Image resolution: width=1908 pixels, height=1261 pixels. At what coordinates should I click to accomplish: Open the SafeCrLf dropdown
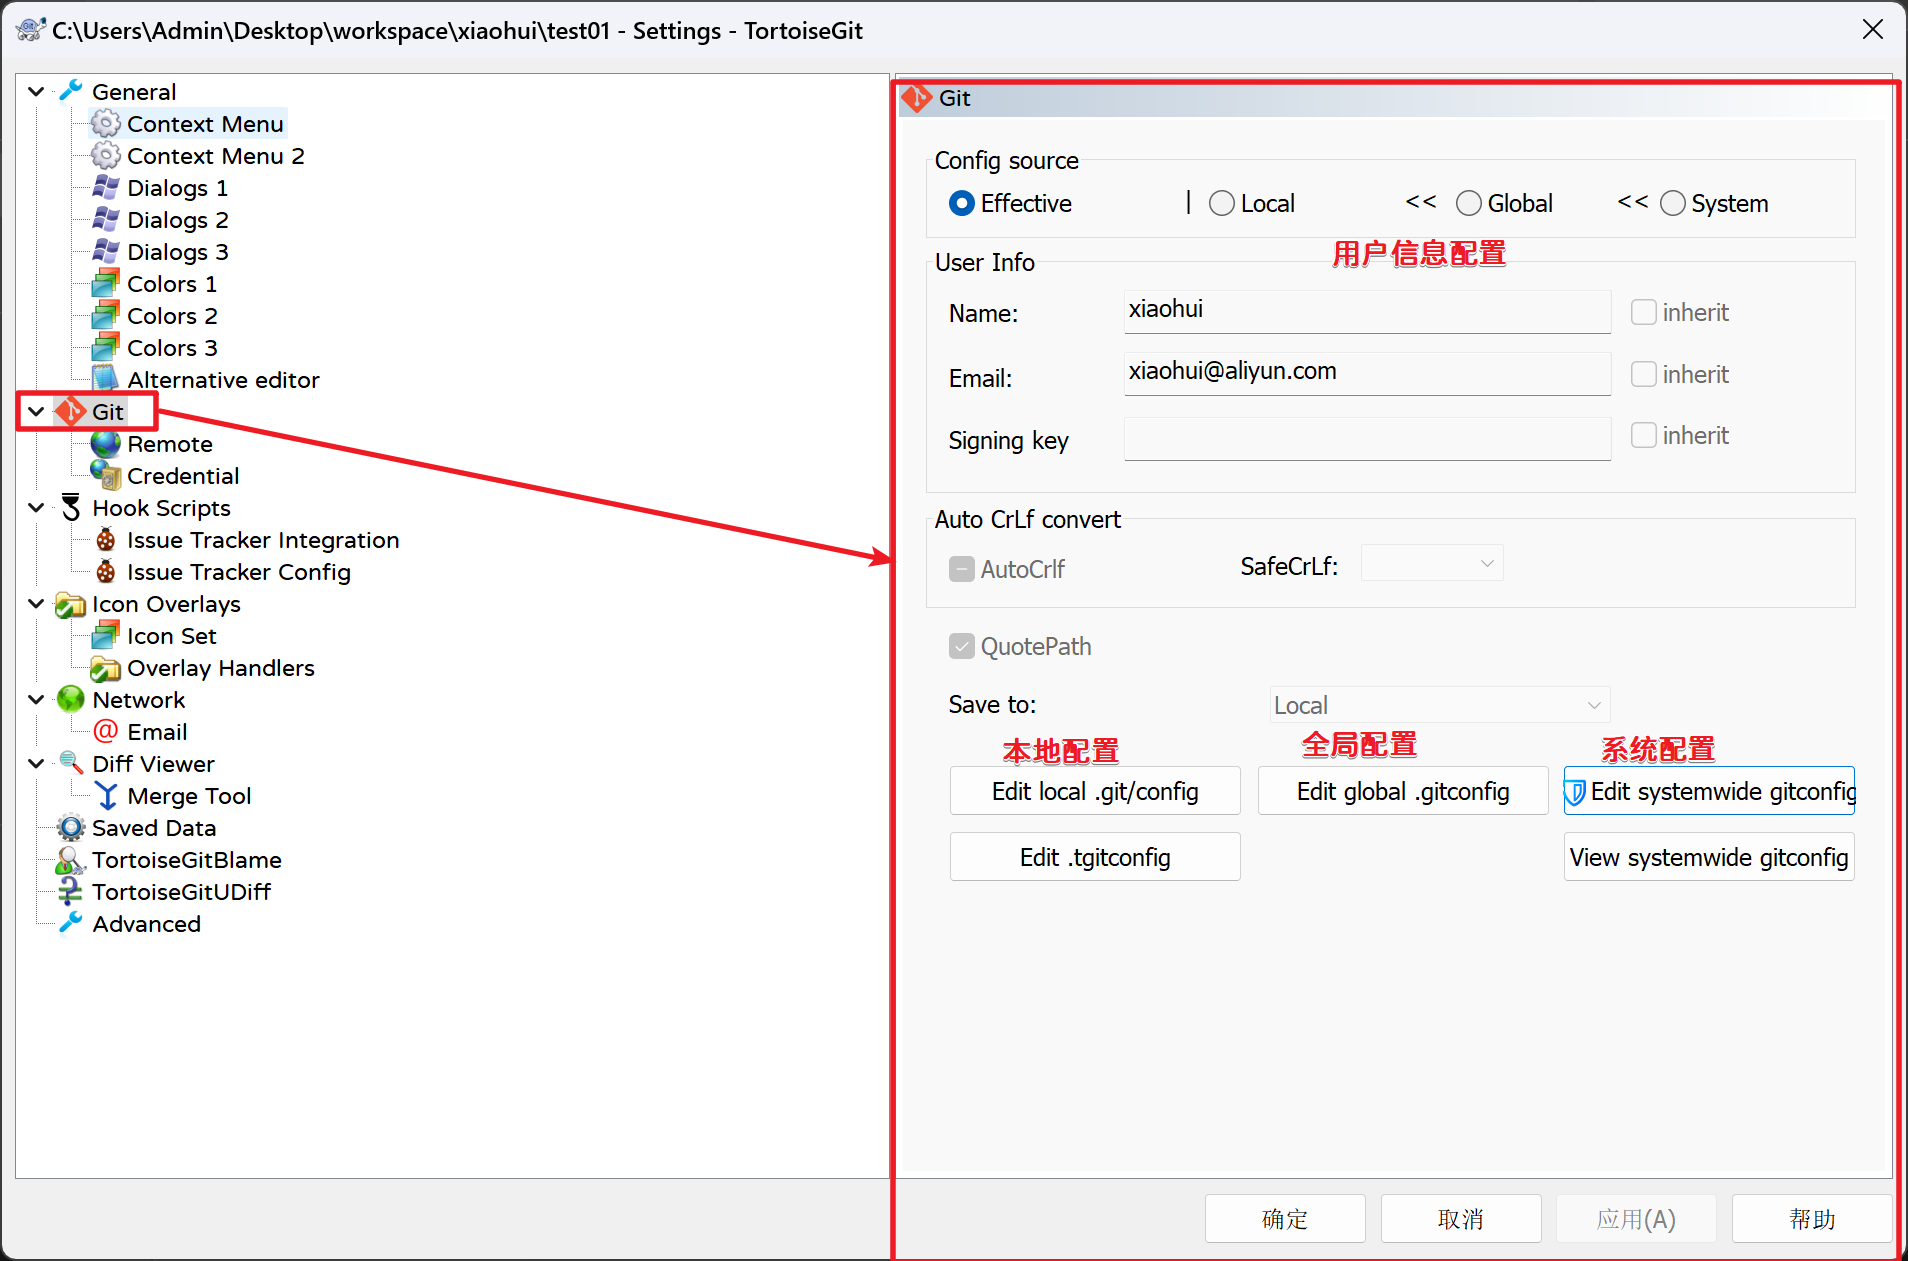pyautogui.click(x=1432, y=564)
